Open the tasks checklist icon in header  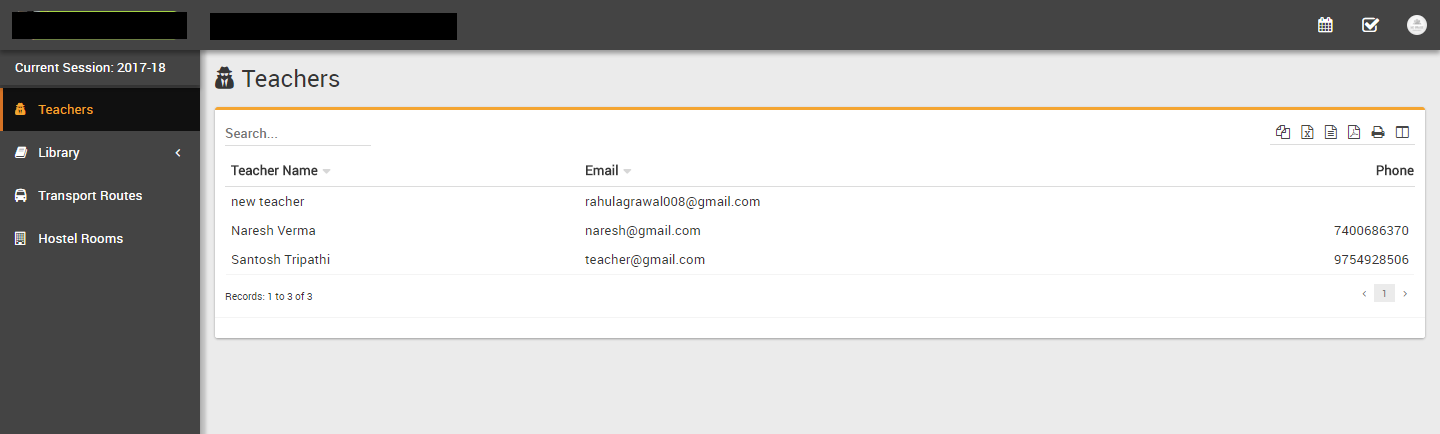pyautogui.click(x=1370, y=25)
